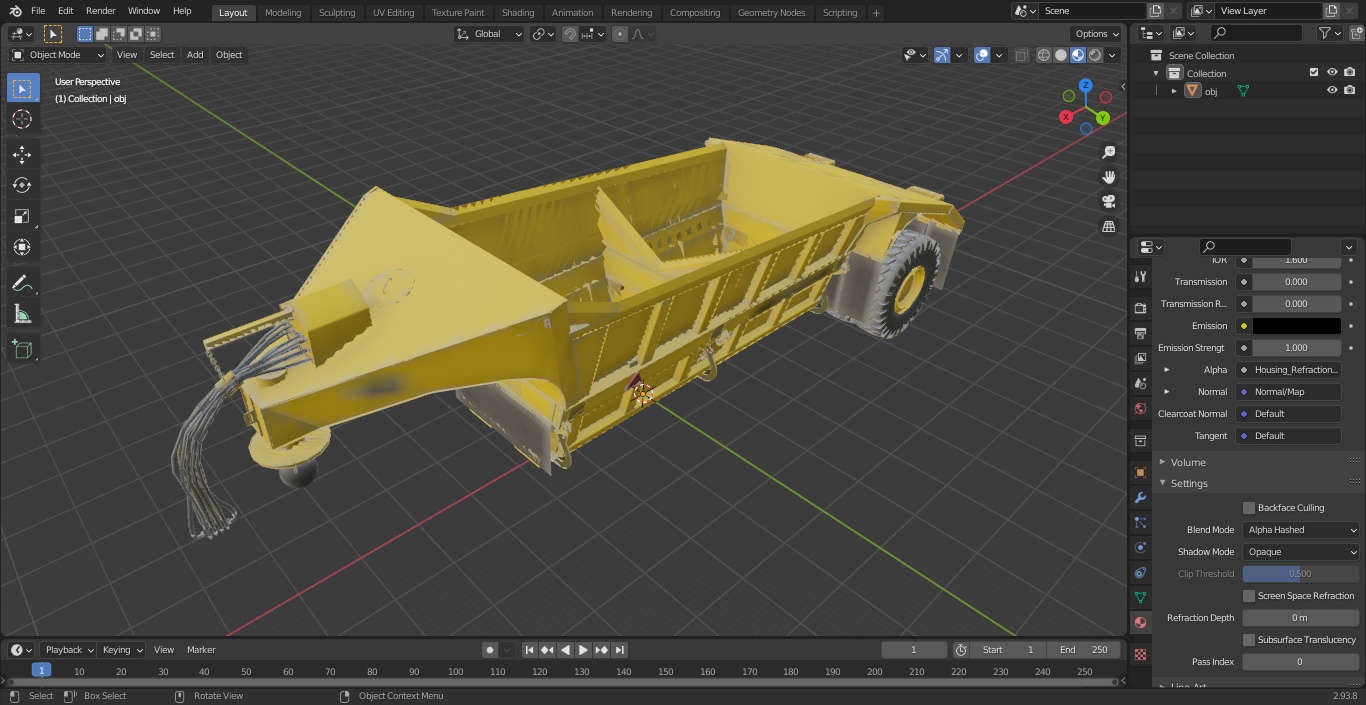1366x705 pixels.
Task: Open the Object properties tab
Action: (x=1140, y=472)
